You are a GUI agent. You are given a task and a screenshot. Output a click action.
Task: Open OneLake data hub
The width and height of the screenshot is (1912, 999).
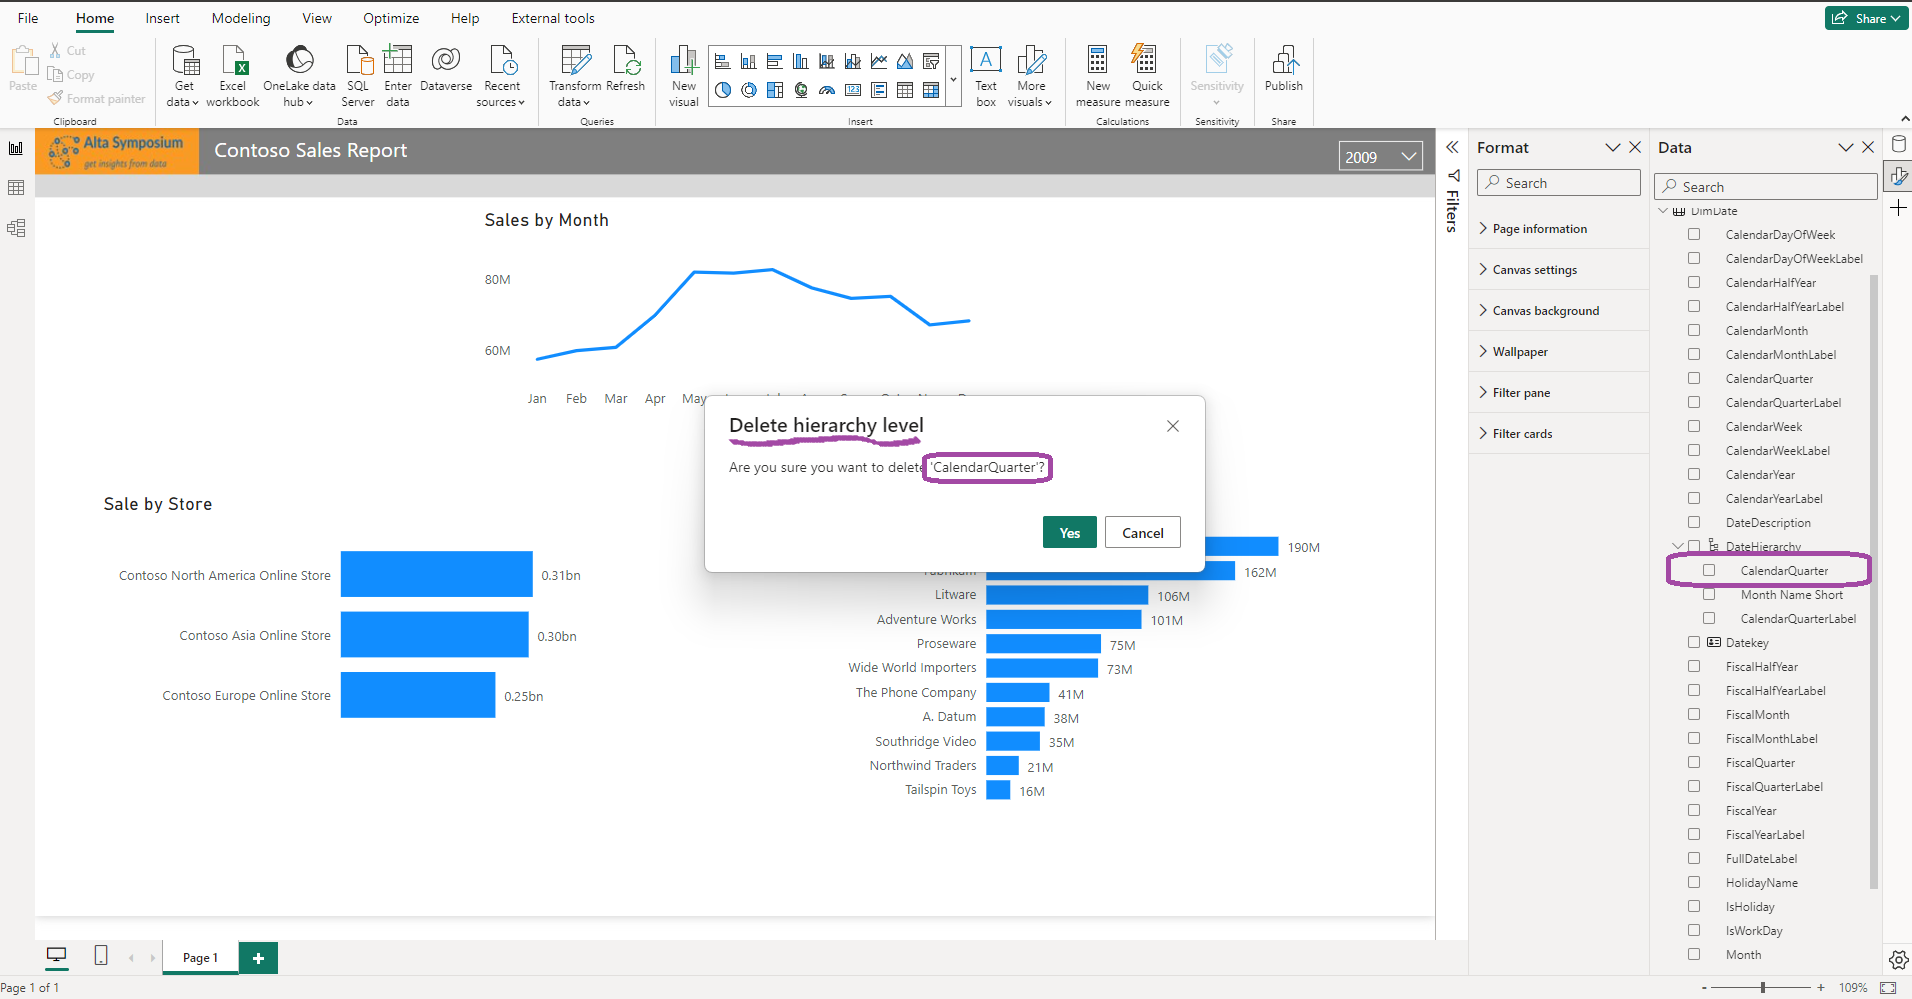point(299,76)
